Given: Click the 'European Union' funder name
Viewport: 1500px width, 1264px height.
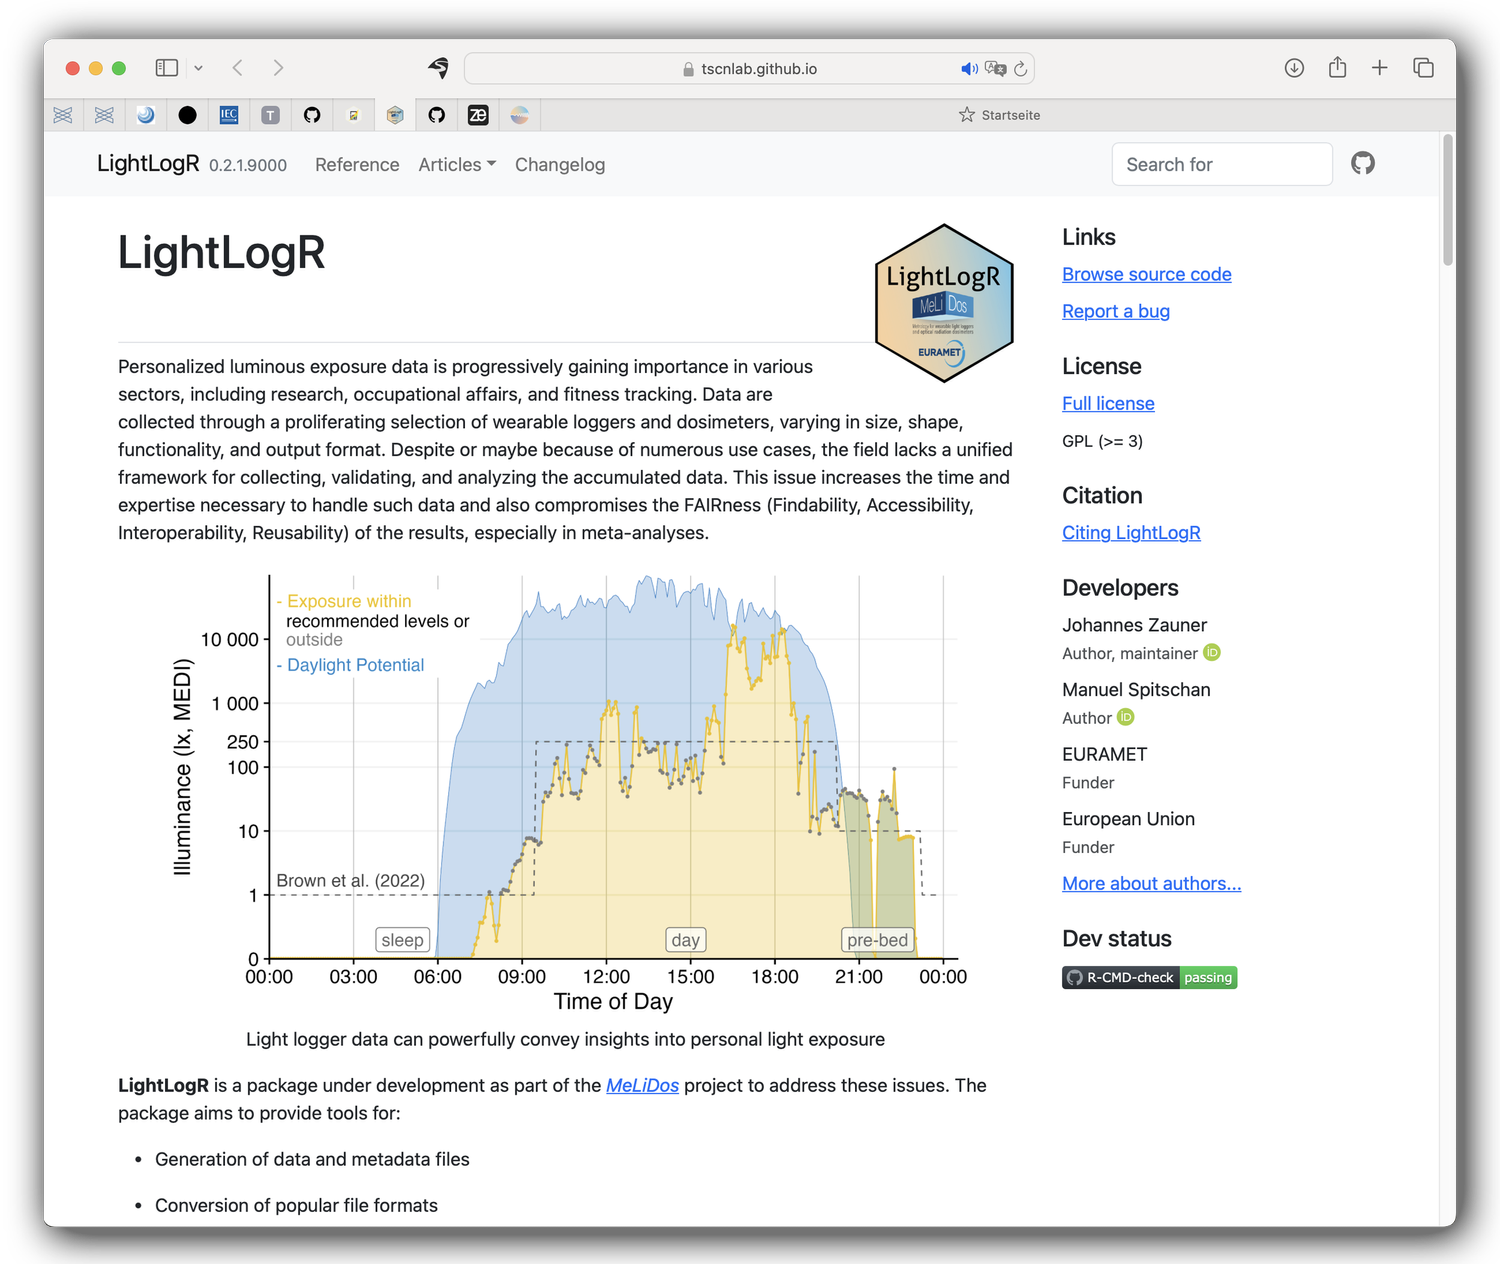Looking at the screenshot, I should tap(1128, 819).
